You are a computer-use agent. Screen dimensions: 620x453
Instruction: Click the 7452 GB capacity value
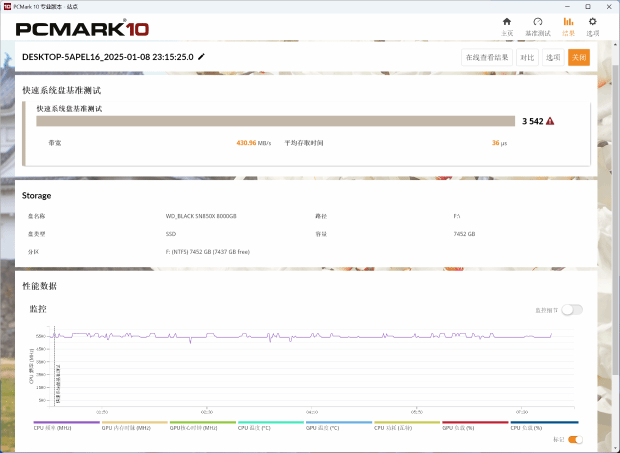(x=464, y=234)
